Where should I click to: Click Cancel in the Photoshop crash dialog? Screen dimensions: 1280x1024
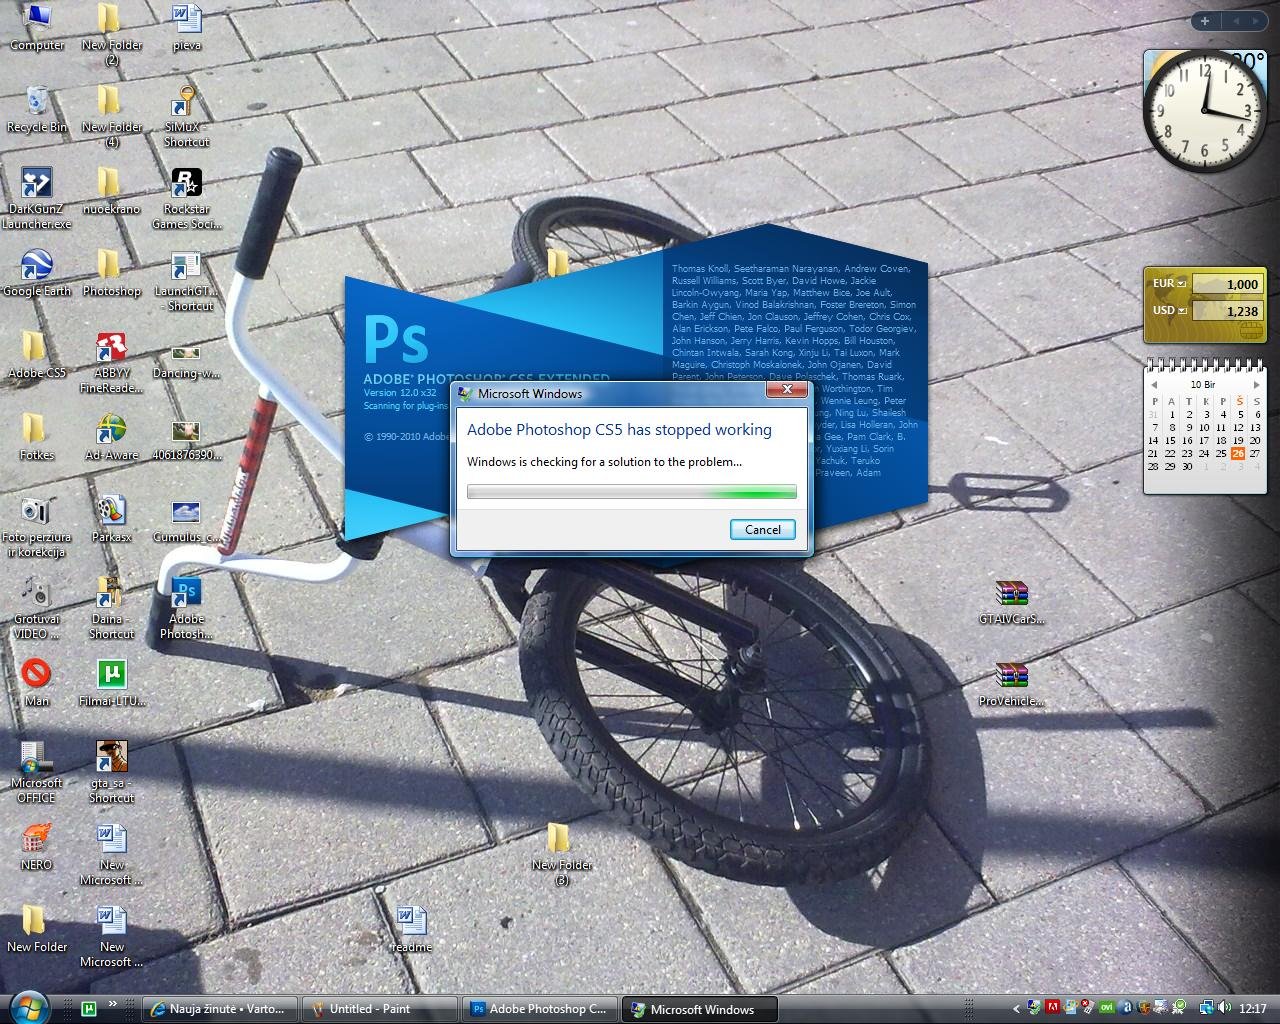(762, 530)
